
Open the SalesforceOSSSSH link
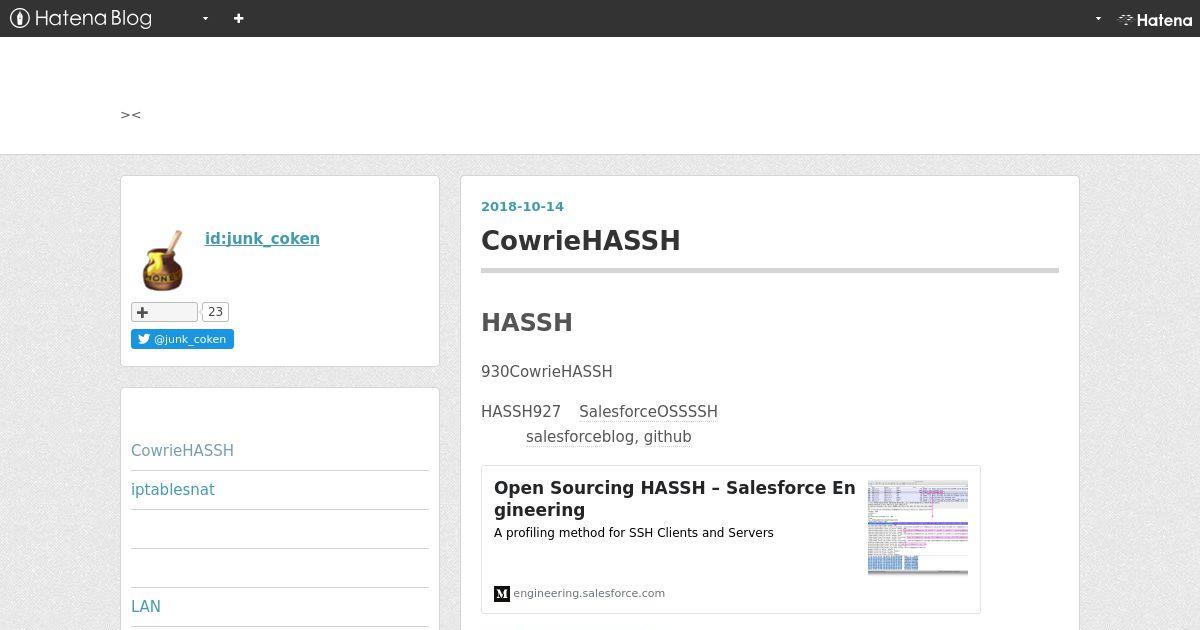[648, 411]
